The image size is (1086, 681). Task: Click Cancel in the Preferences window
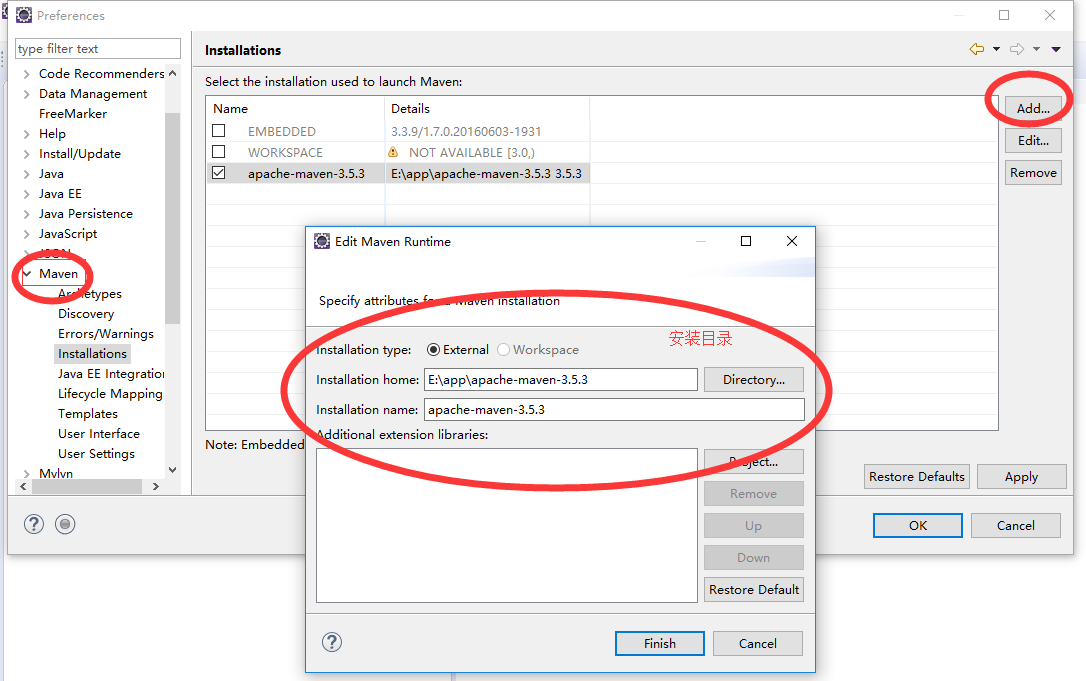(x=1015, y=525)
